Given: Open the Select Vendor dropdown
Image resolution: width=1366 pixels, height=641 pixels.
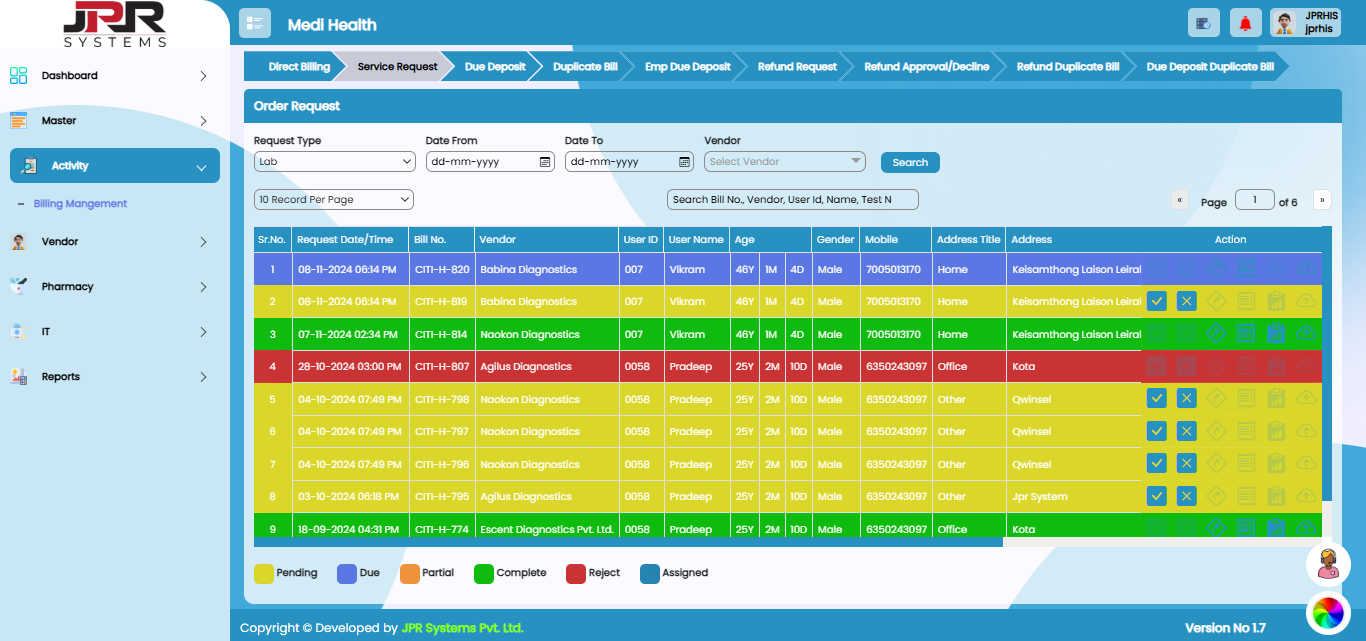Looking at the screenshot, I should click(x=785, y=162).
